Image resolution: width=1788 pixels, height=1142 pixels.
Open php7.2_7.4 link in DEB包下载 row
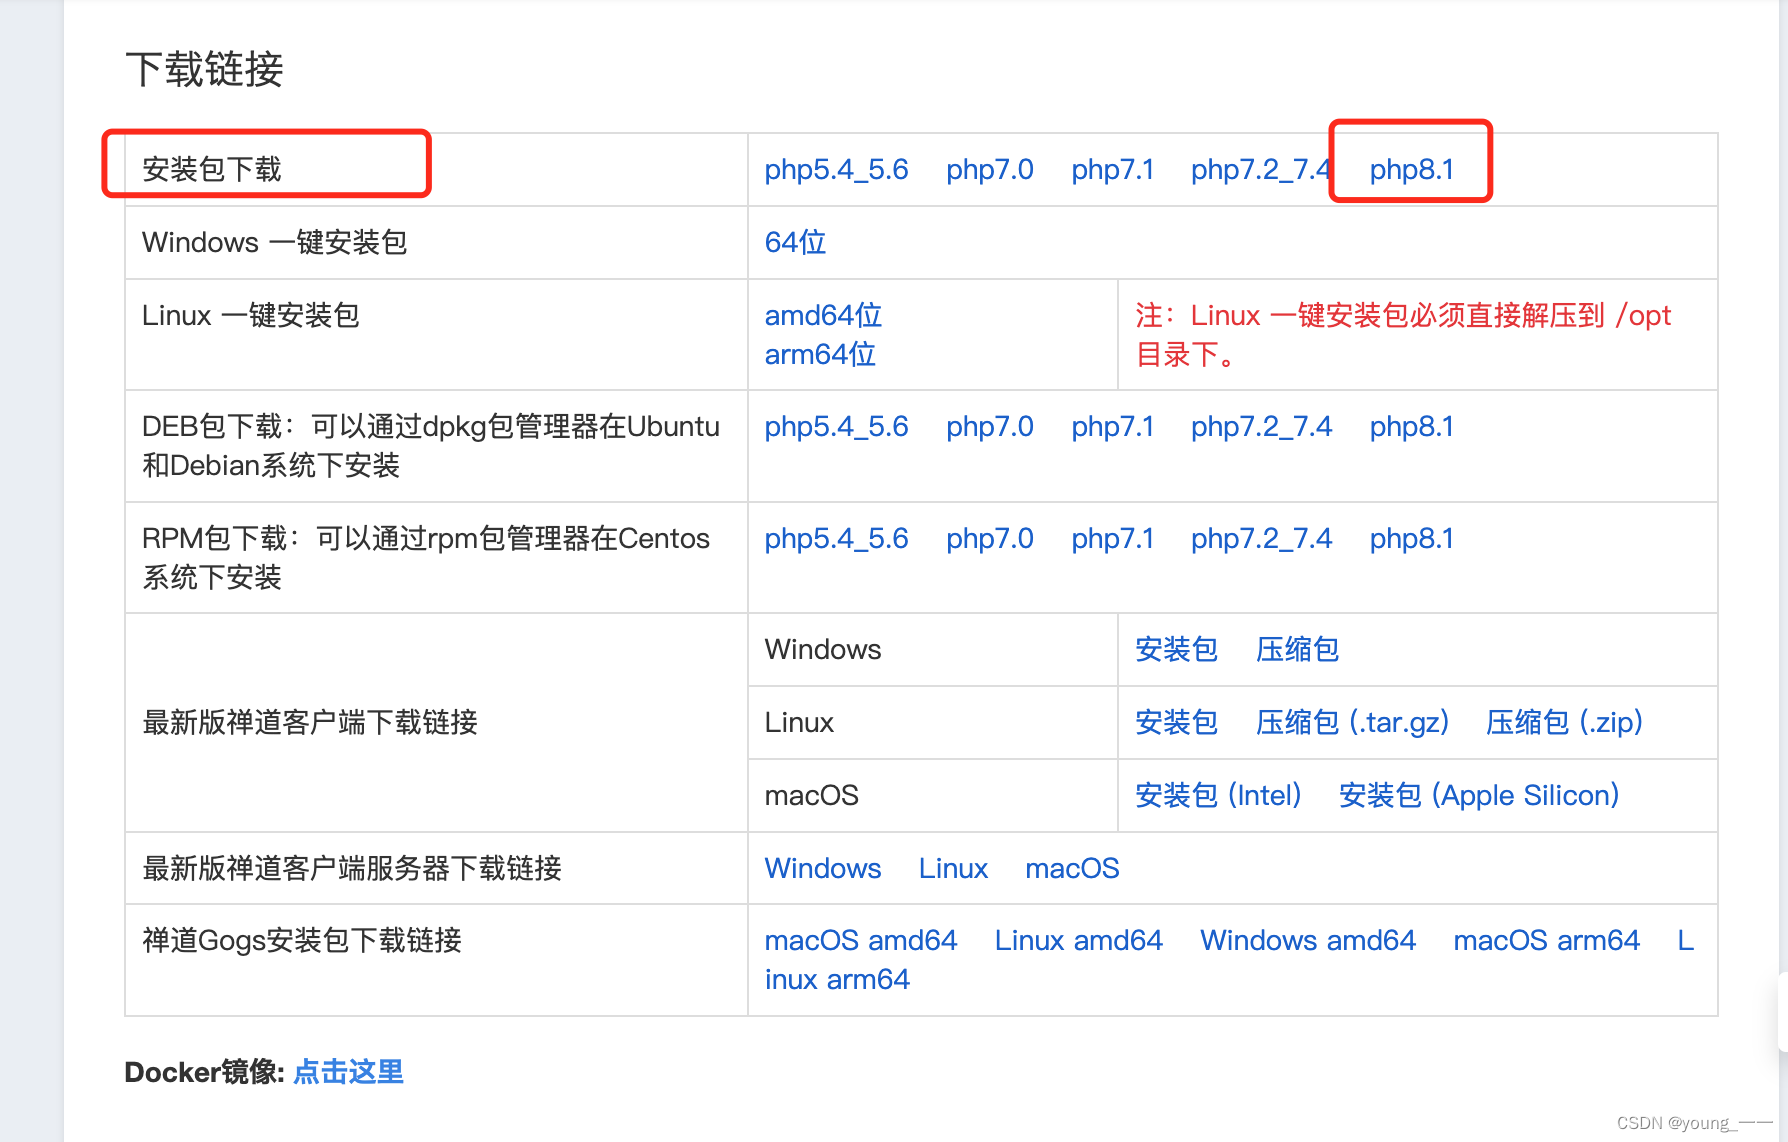tap(1261, 427)
